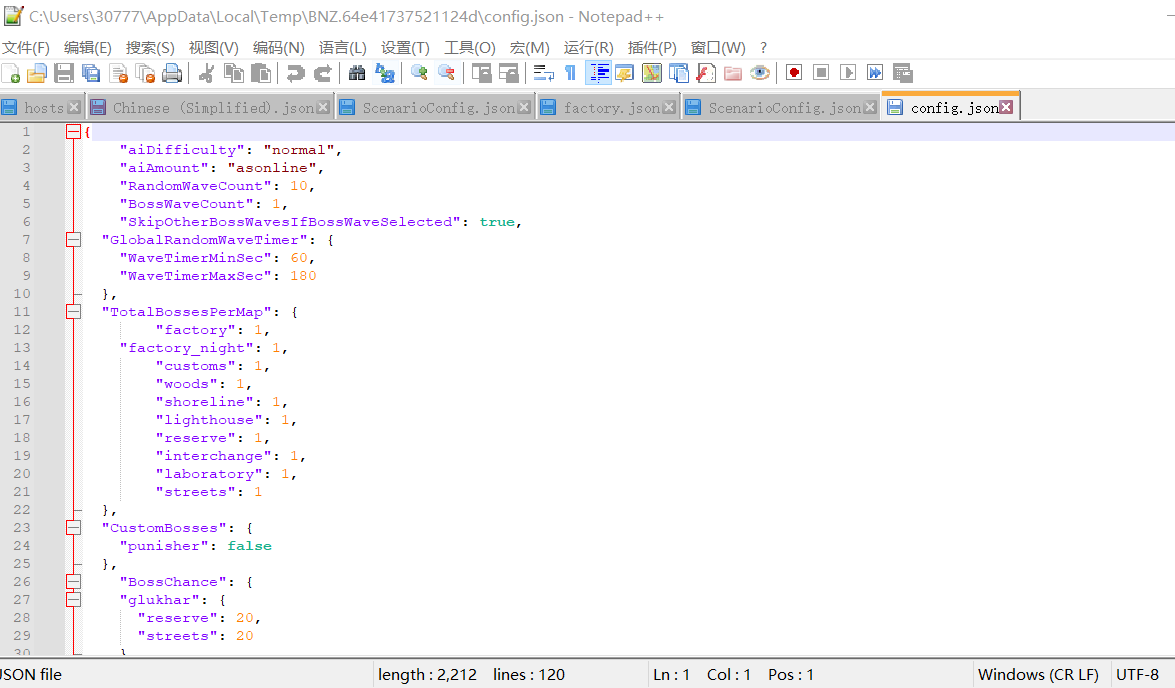Click the UTF-8 encoding status field

point(1137,675)
